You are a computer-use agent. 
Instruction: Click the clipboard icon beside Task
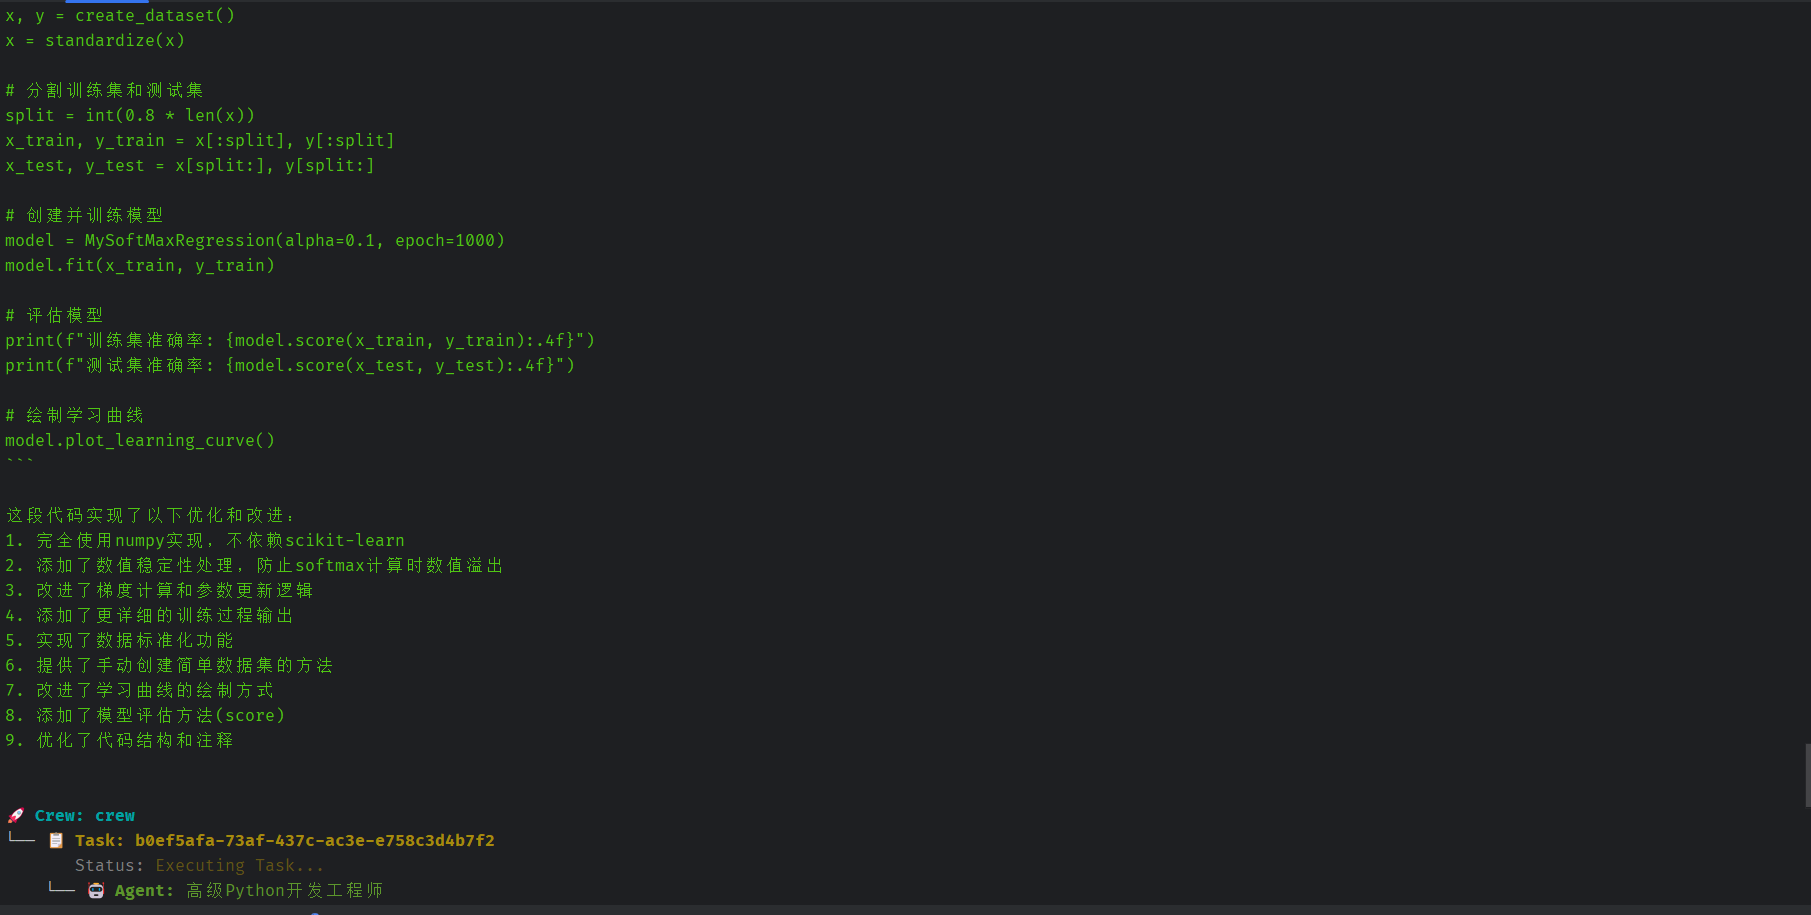pyautogui.click(x=56, y=841)
